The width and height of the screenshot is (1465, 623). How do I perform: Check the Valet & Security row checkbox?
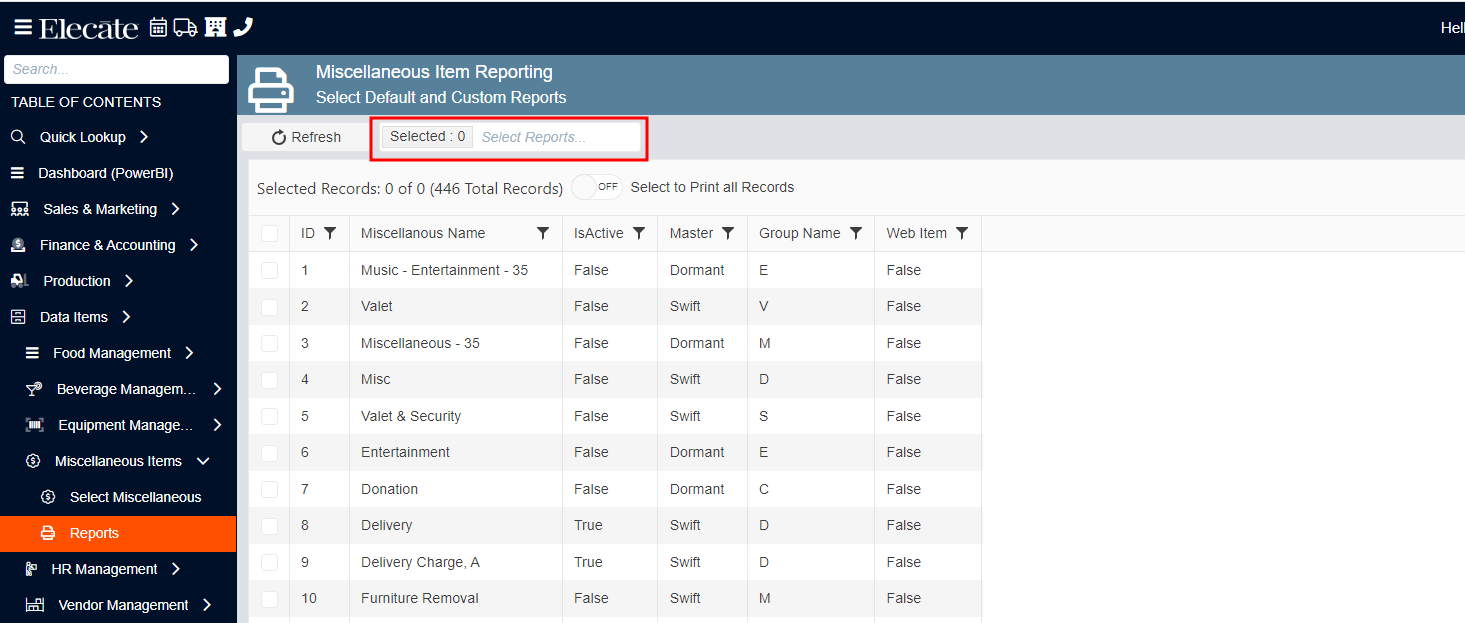[269, 416]
